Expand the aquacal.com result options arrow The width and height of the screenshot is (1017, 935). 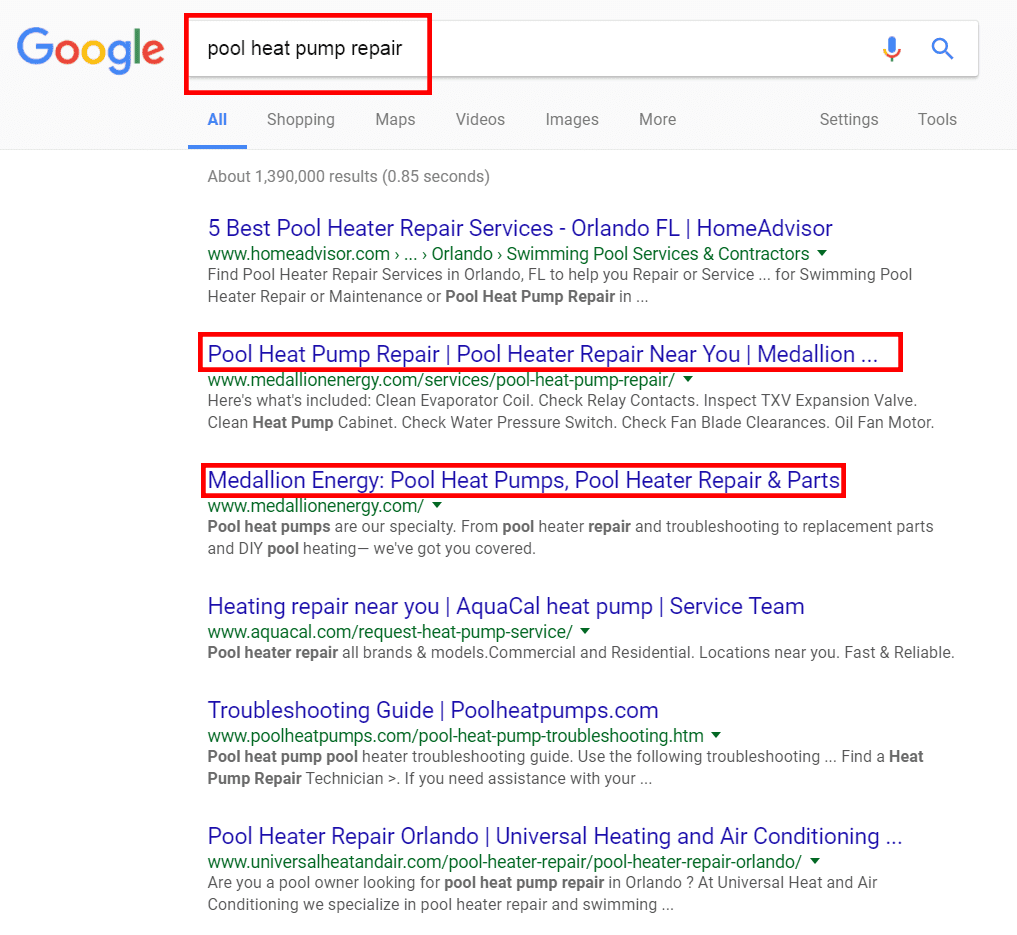[585, 631]
